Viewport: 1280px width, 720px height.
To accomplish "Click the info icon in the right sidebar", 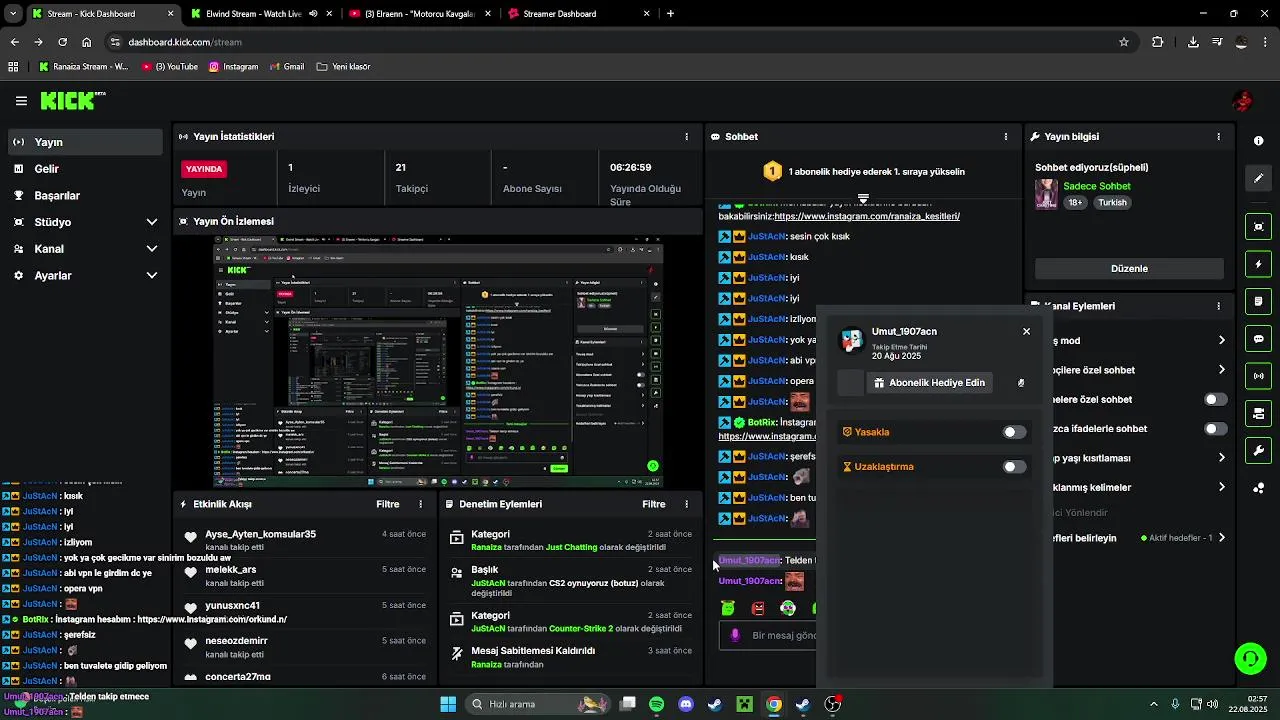I will point(1258,141).
